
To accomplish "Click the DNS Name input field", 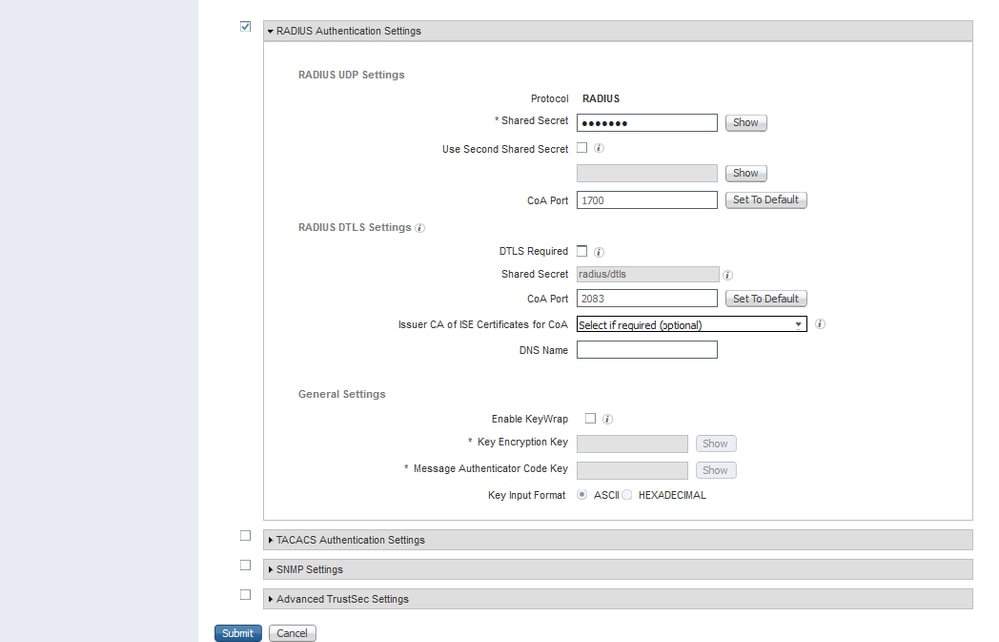I will (647, 350).
